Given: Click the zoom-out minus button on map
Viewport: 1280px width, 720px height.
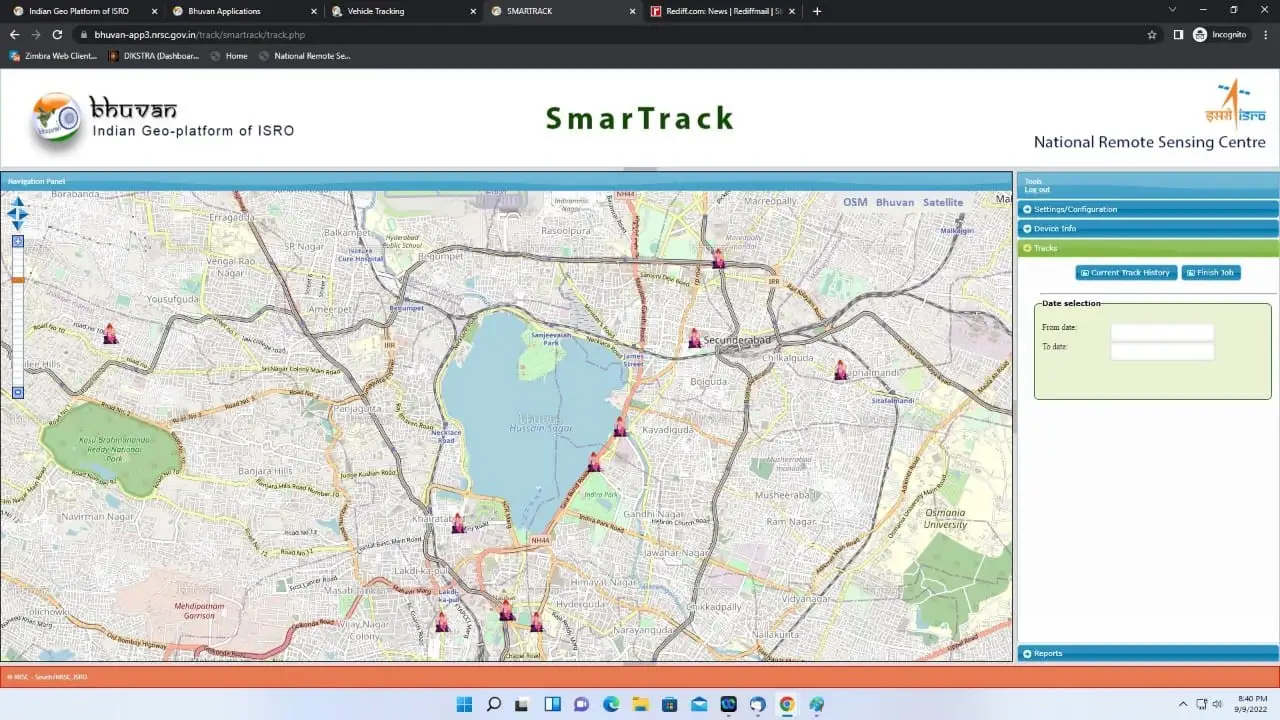Looking at the screenshot, I should [18, 393].
